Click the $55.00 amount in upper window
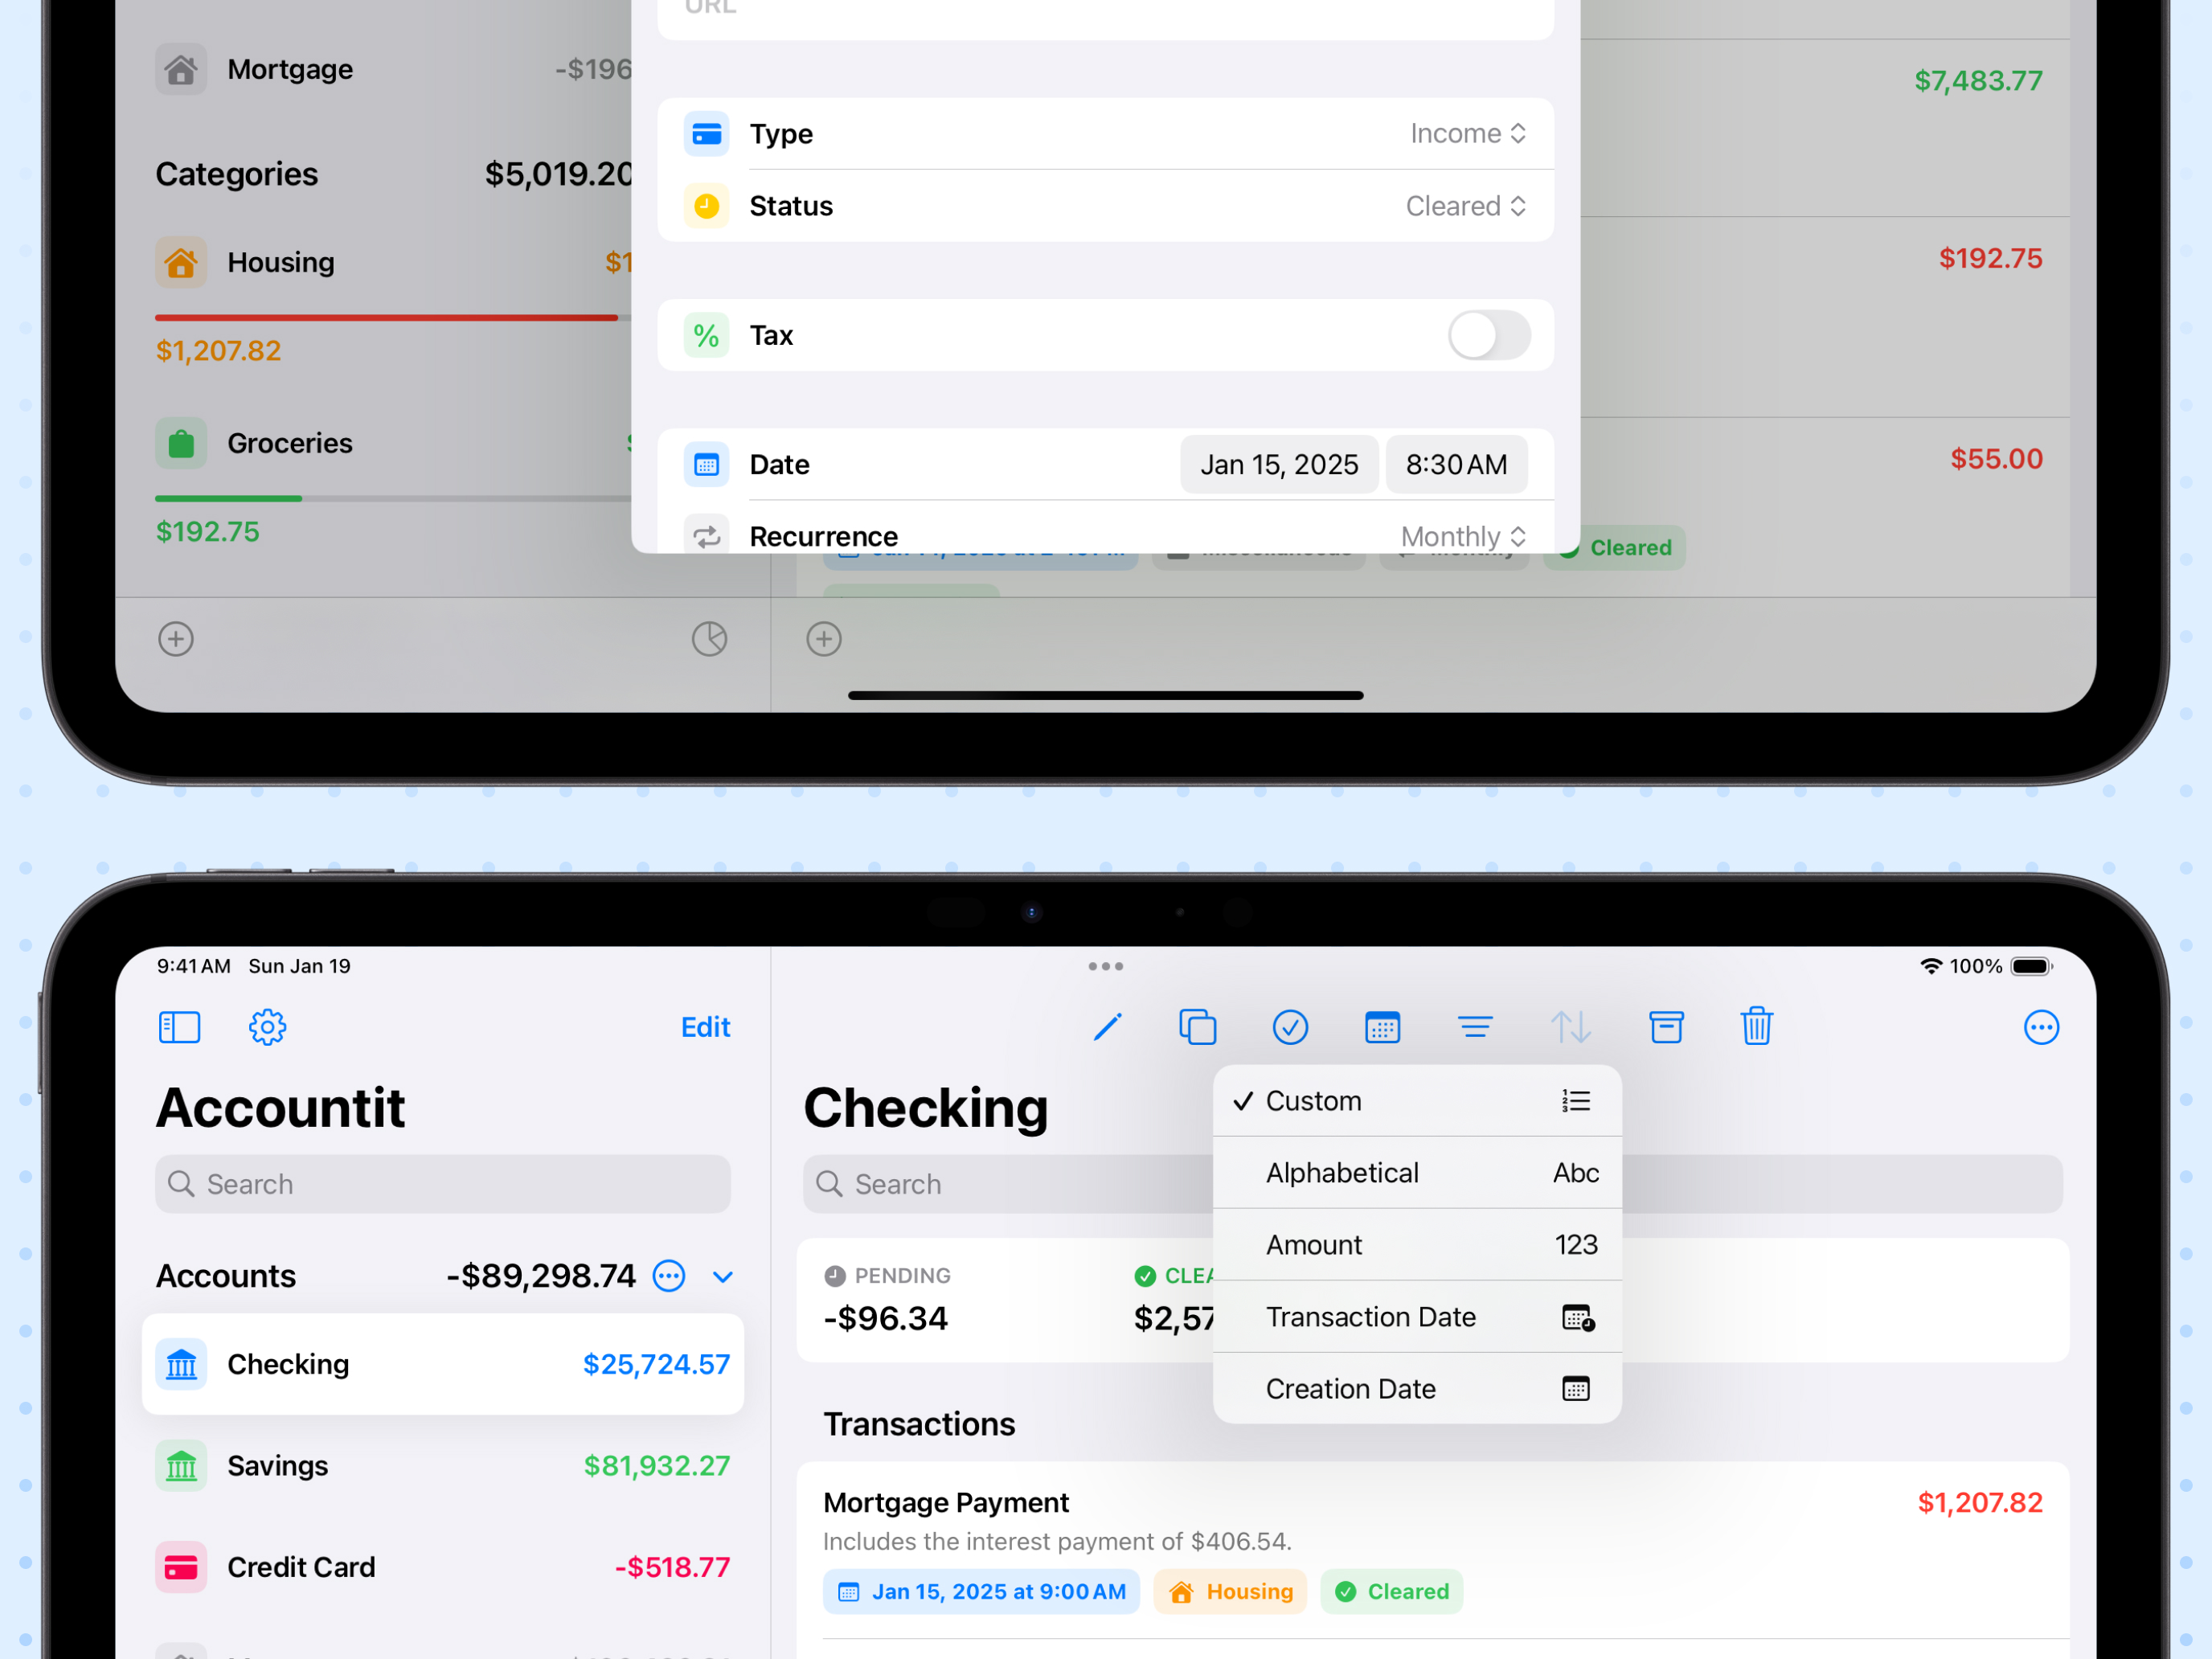This screenshot has height=1659, width=2212. 1996,459
